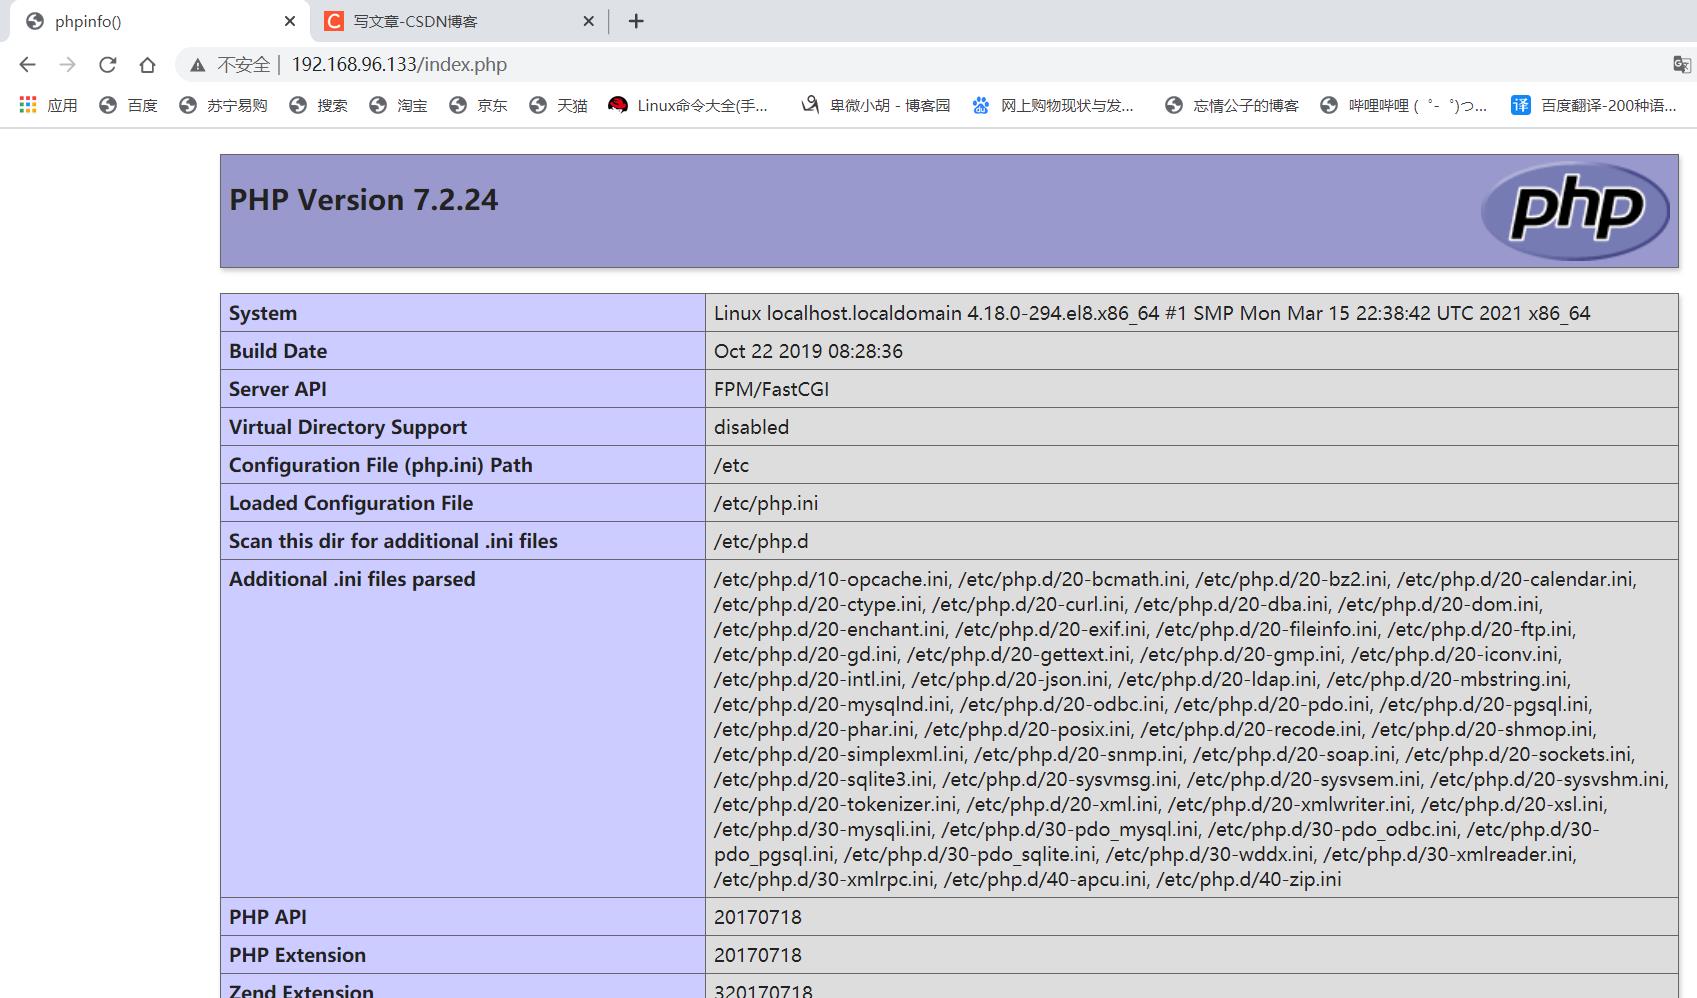Screen dimensions: 1697x998
Task: Select the System row label
Action: (263, 313)
